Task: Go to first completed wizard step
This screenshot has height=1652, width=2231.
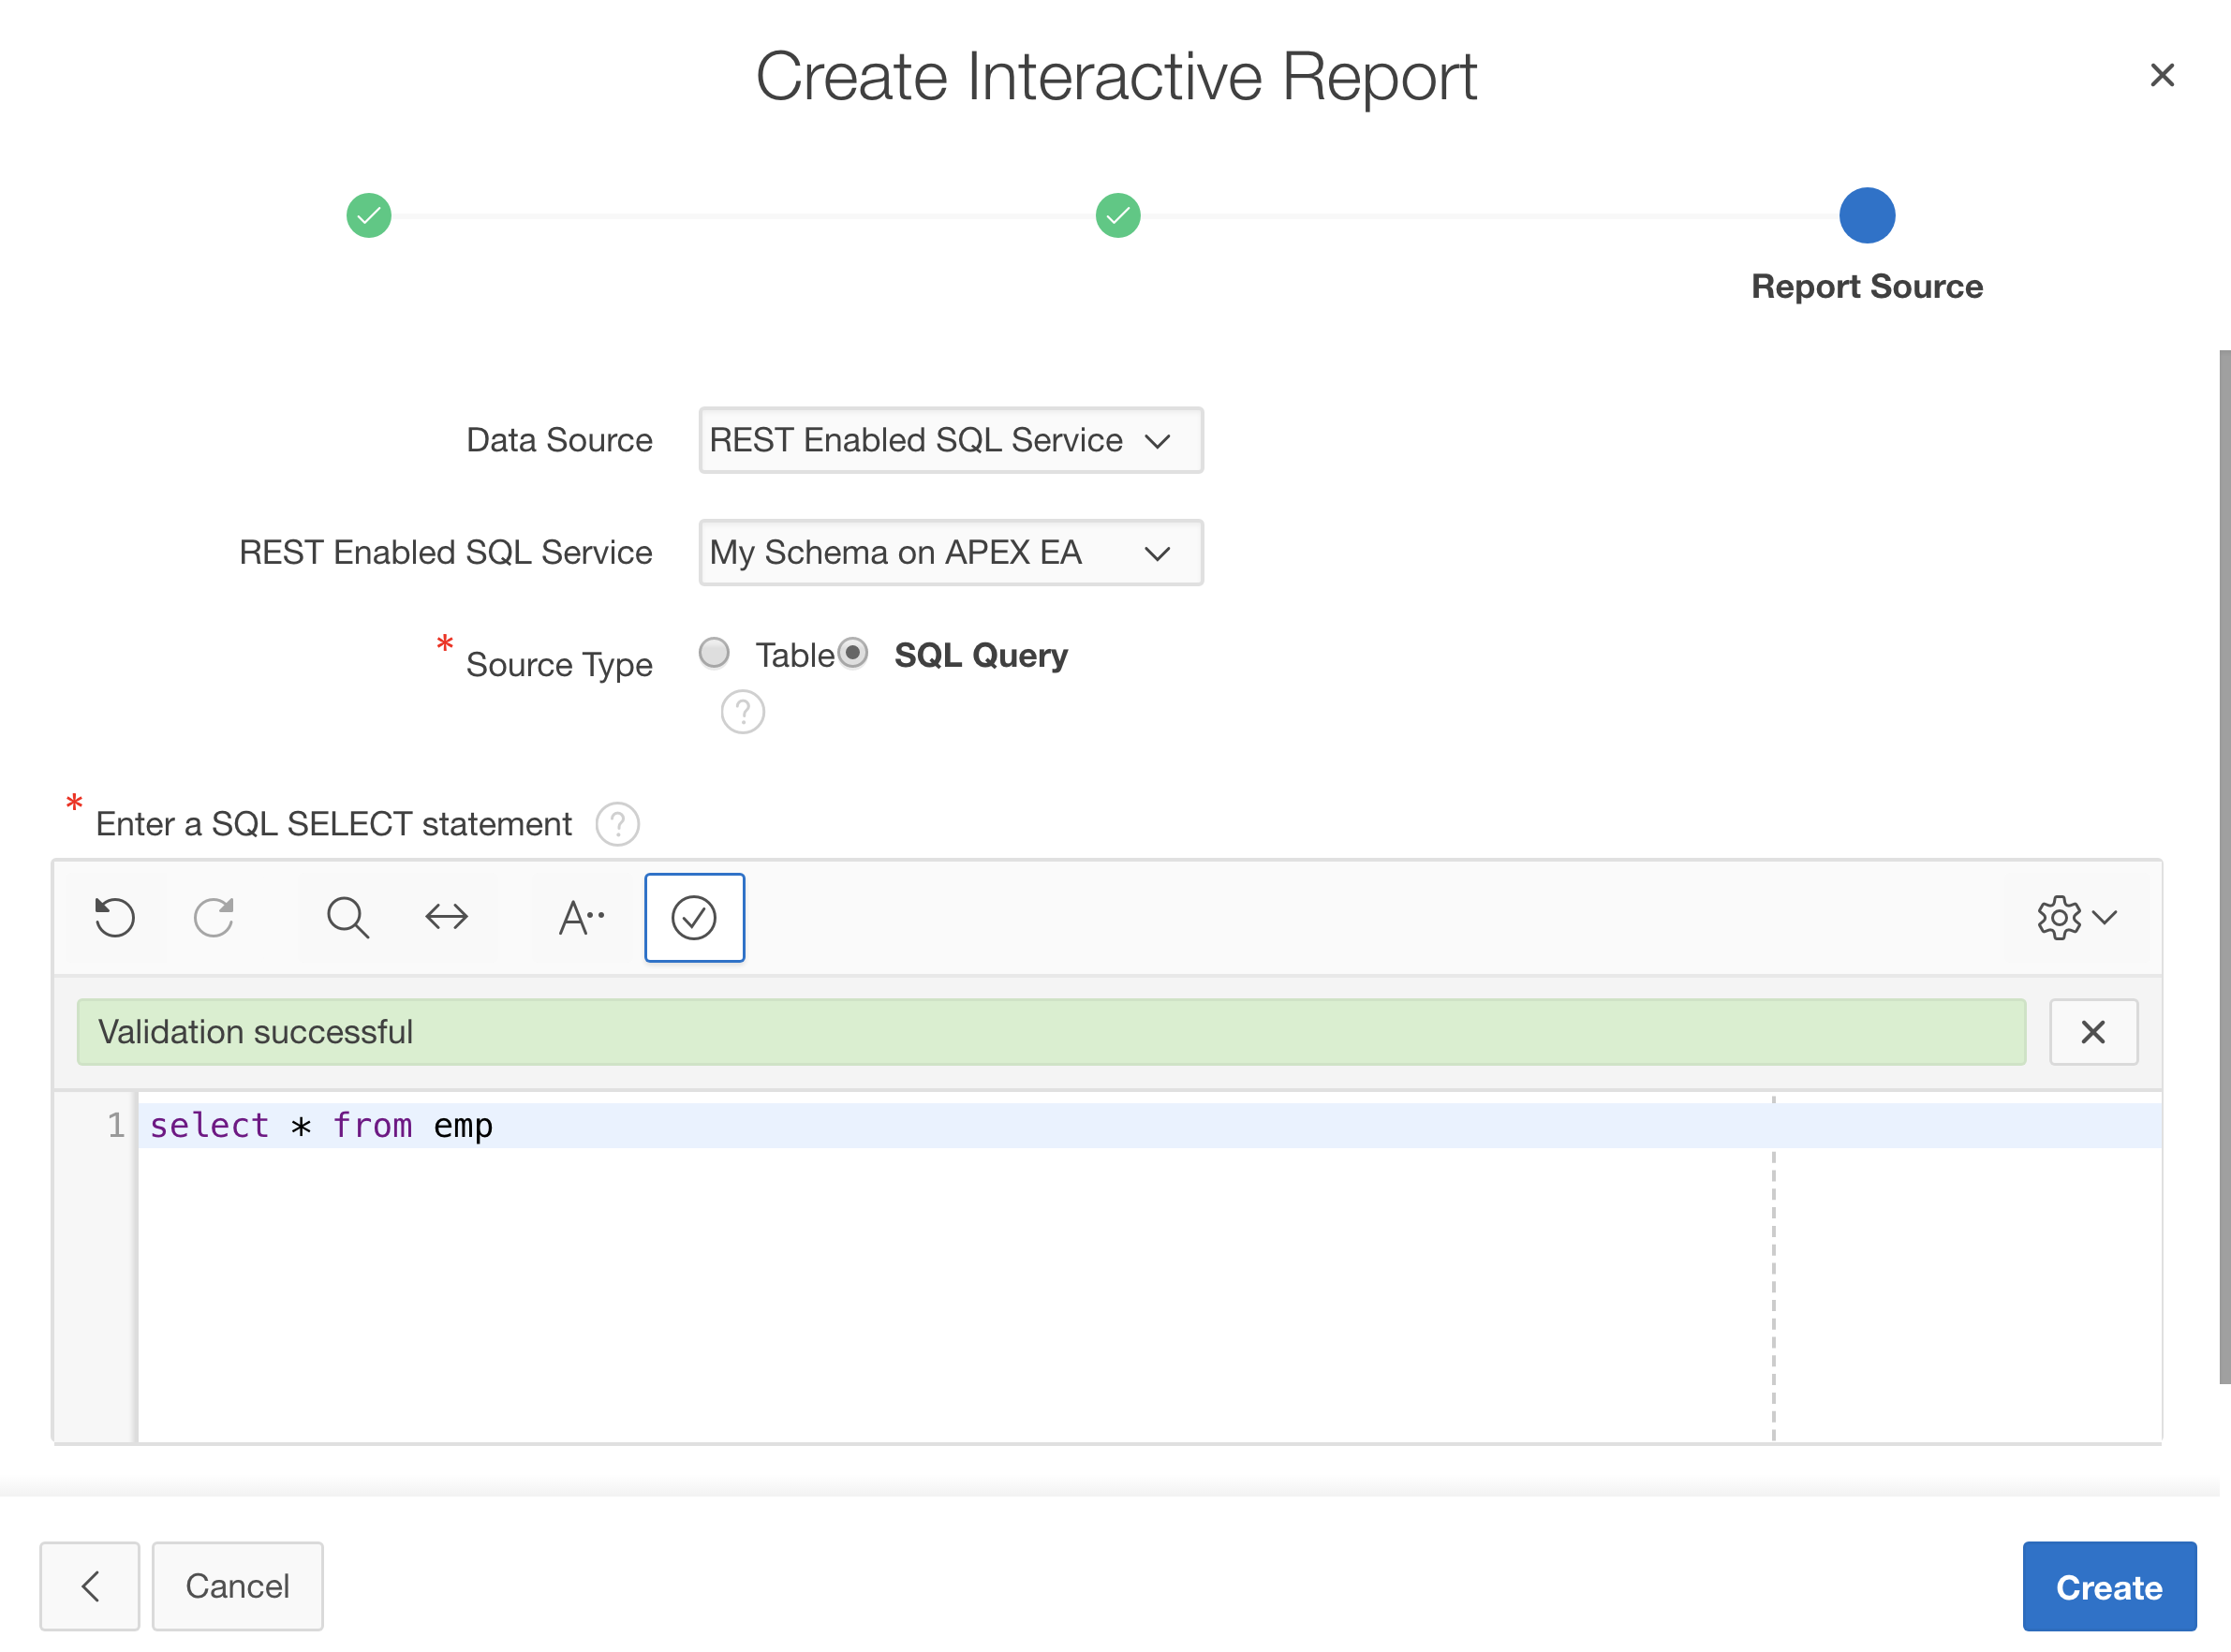Action: click(369, 215)
